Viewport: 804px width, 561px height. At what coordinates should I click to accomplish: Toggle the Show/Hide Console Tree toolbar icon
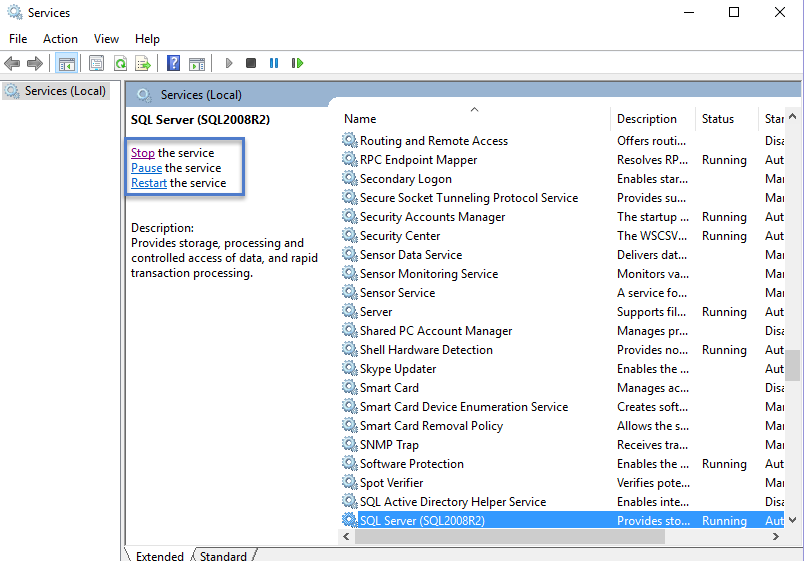coord(67,64)
